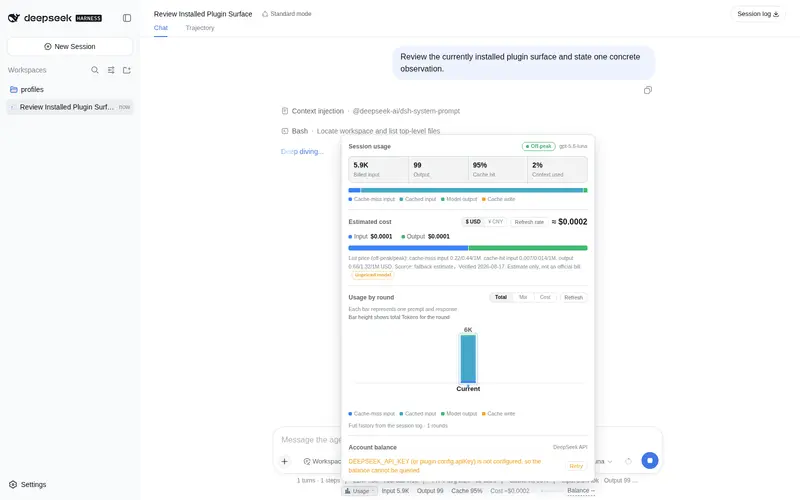The width and height of the screenshot is (800, 500).
Task: Click the plus attach button in composer
Action: [x=285, y=461]
